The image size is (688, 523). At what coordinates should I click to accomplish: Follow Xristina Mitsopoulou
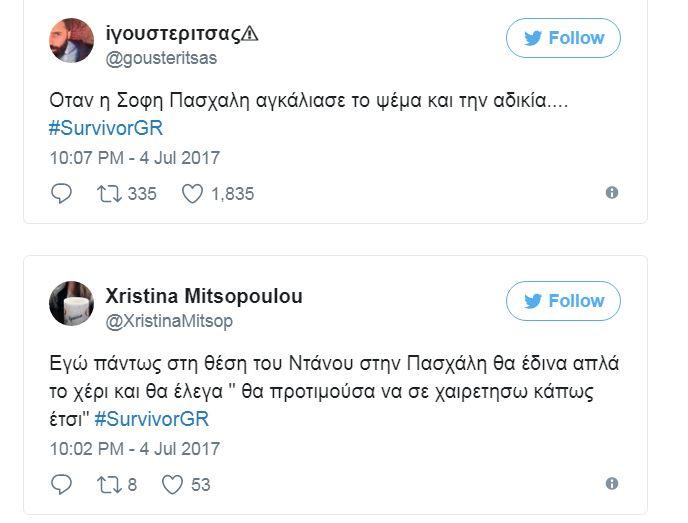point(563,301)
